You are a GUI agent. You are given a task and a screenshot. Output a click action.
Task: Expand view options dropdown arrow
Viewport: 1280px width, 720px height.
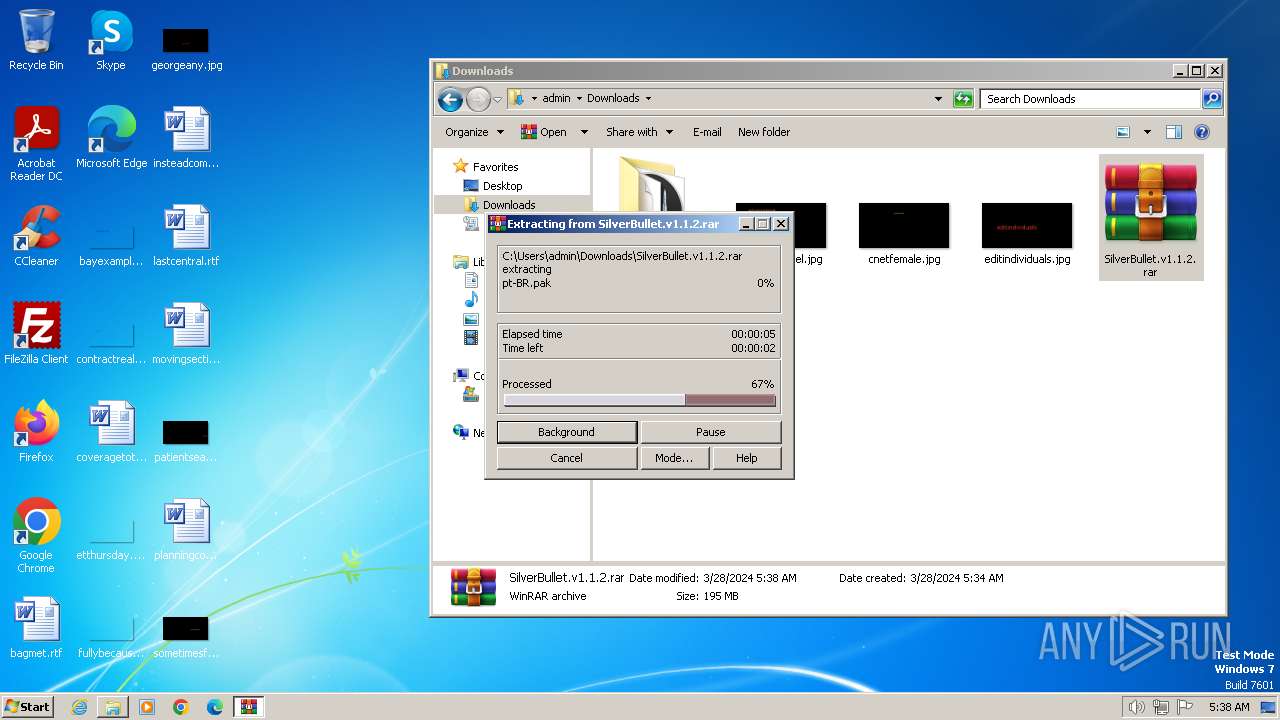click(x=1147, y=132)
